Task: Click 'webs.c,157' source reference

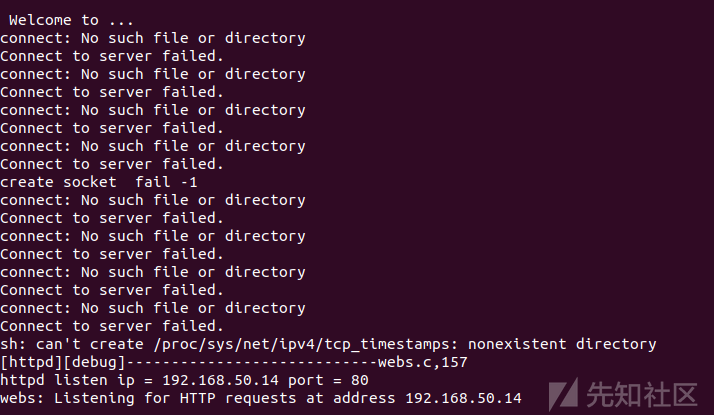Action: pos(423,362)
